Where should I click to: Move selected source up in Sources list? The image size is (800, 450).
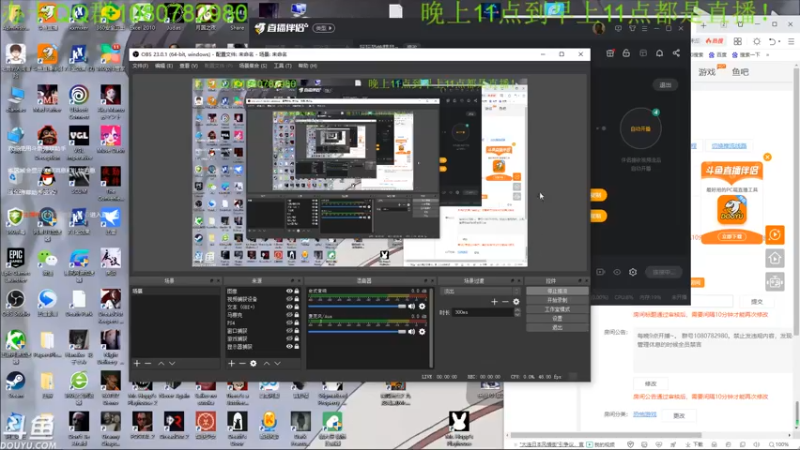(x=266, y=363)
